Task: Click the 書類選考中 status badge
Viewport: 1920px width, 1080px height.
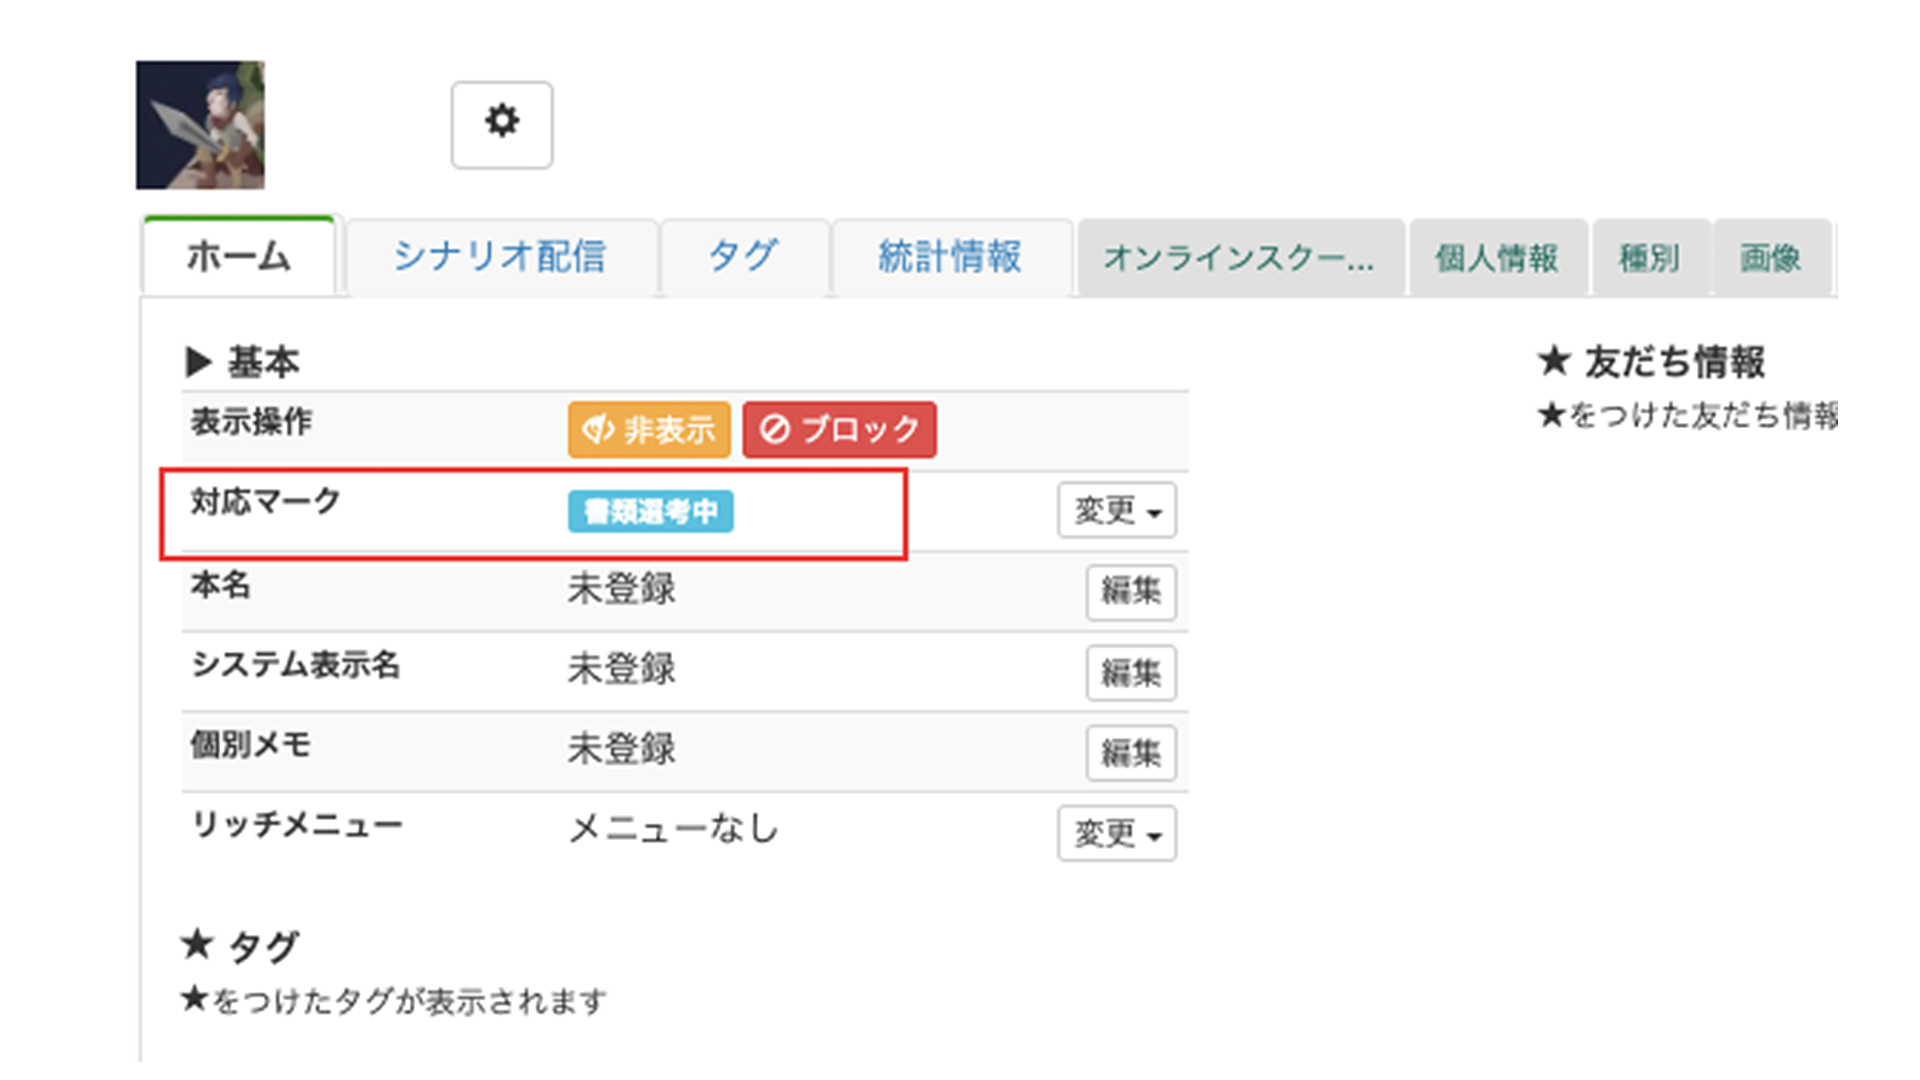Action: click(x=650, y=511)
